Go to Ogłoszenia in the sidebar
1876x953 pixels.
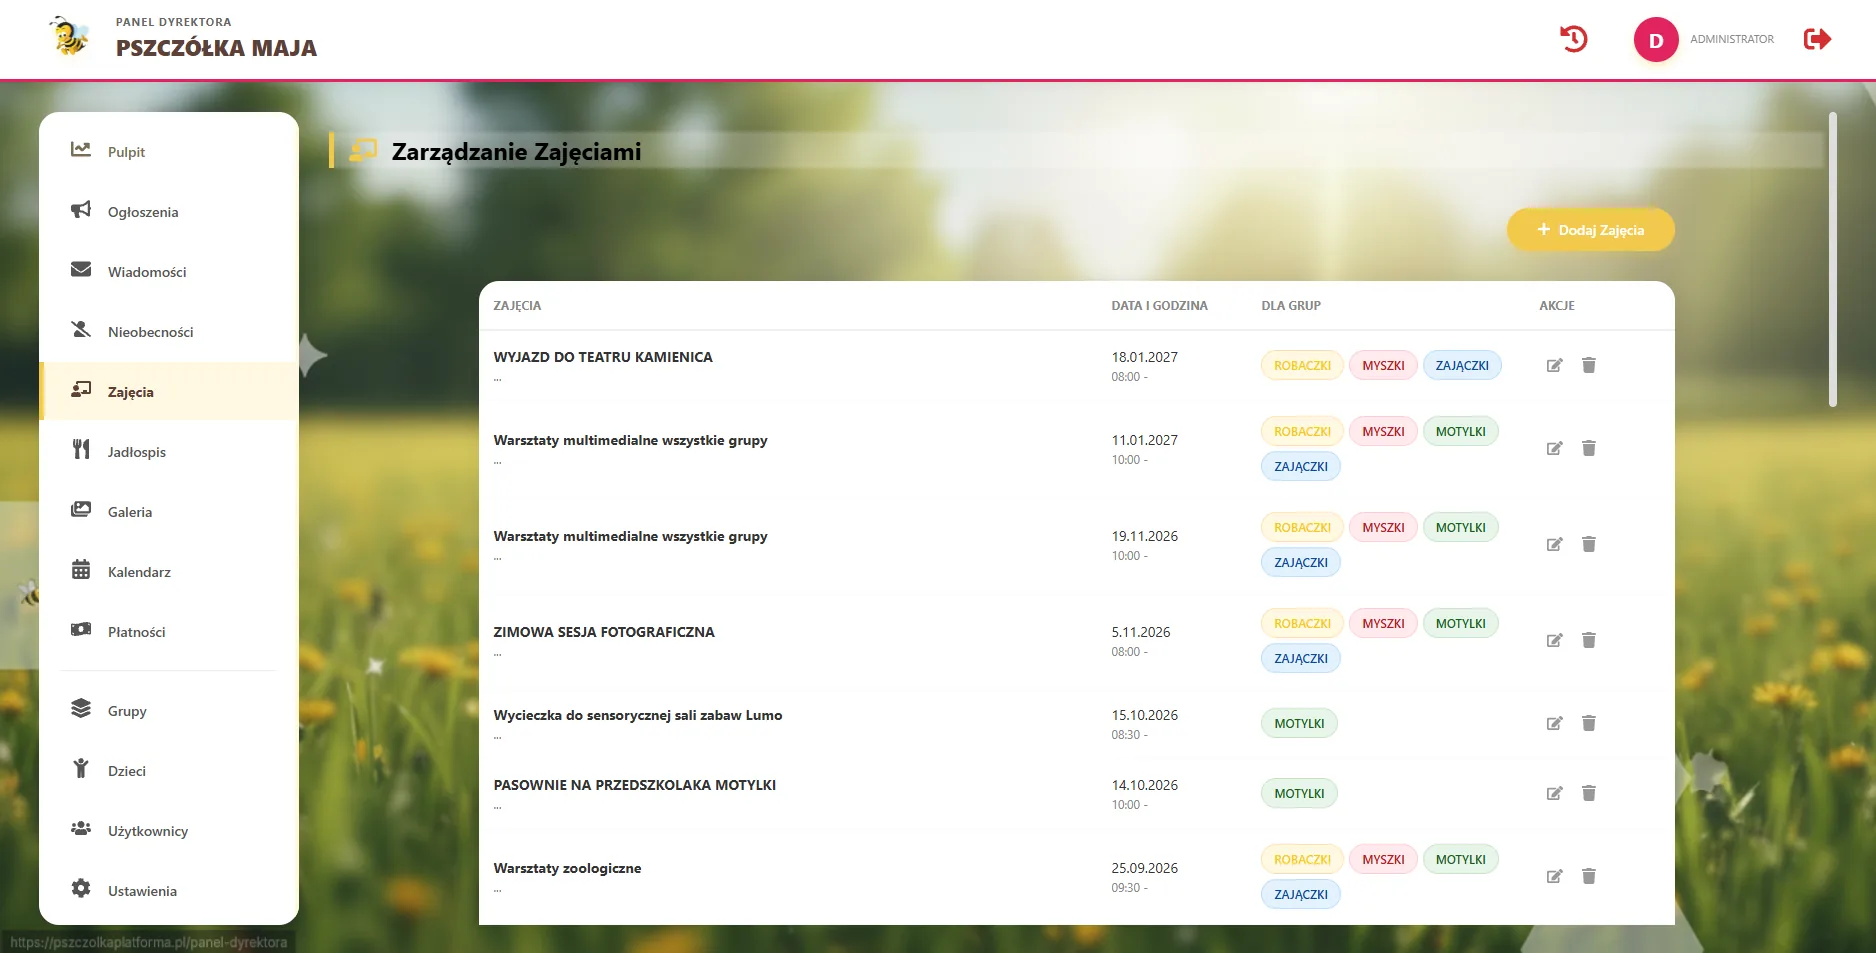pyautogui.click(x=169, y=212)
